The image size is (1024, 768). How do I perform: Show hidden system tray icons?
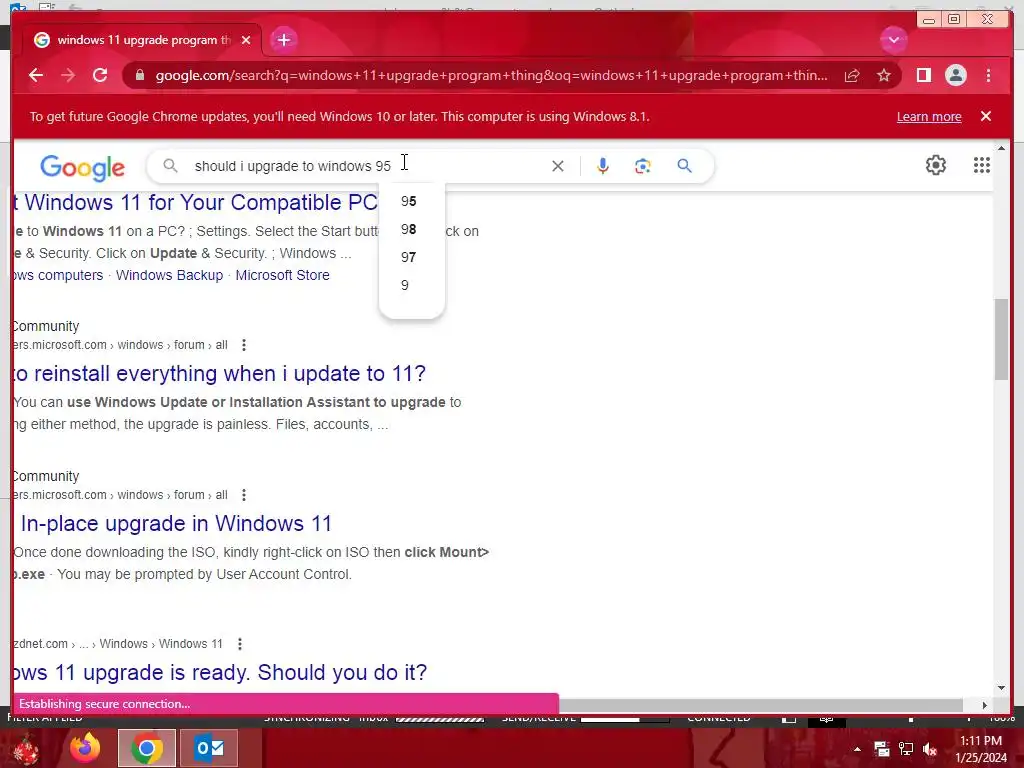[x=857, y=749]
